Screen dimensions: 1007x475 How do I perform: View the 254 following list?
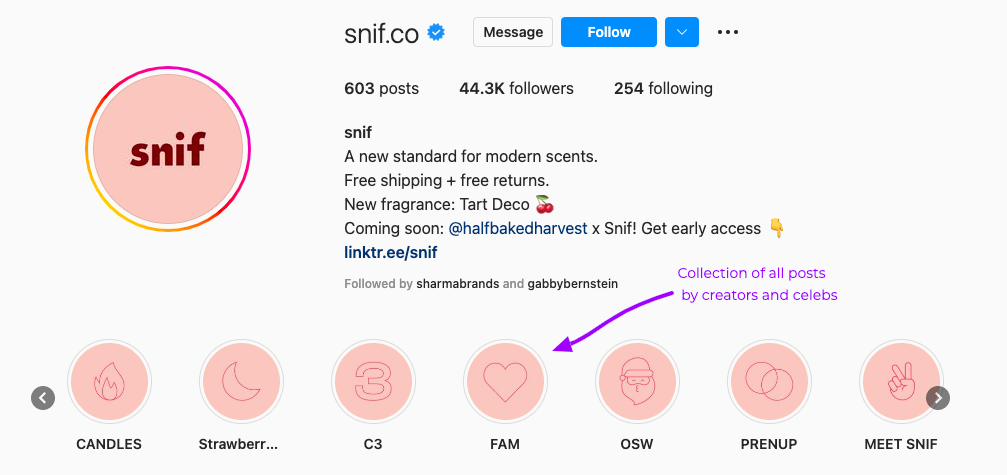[x=663, y=89]
